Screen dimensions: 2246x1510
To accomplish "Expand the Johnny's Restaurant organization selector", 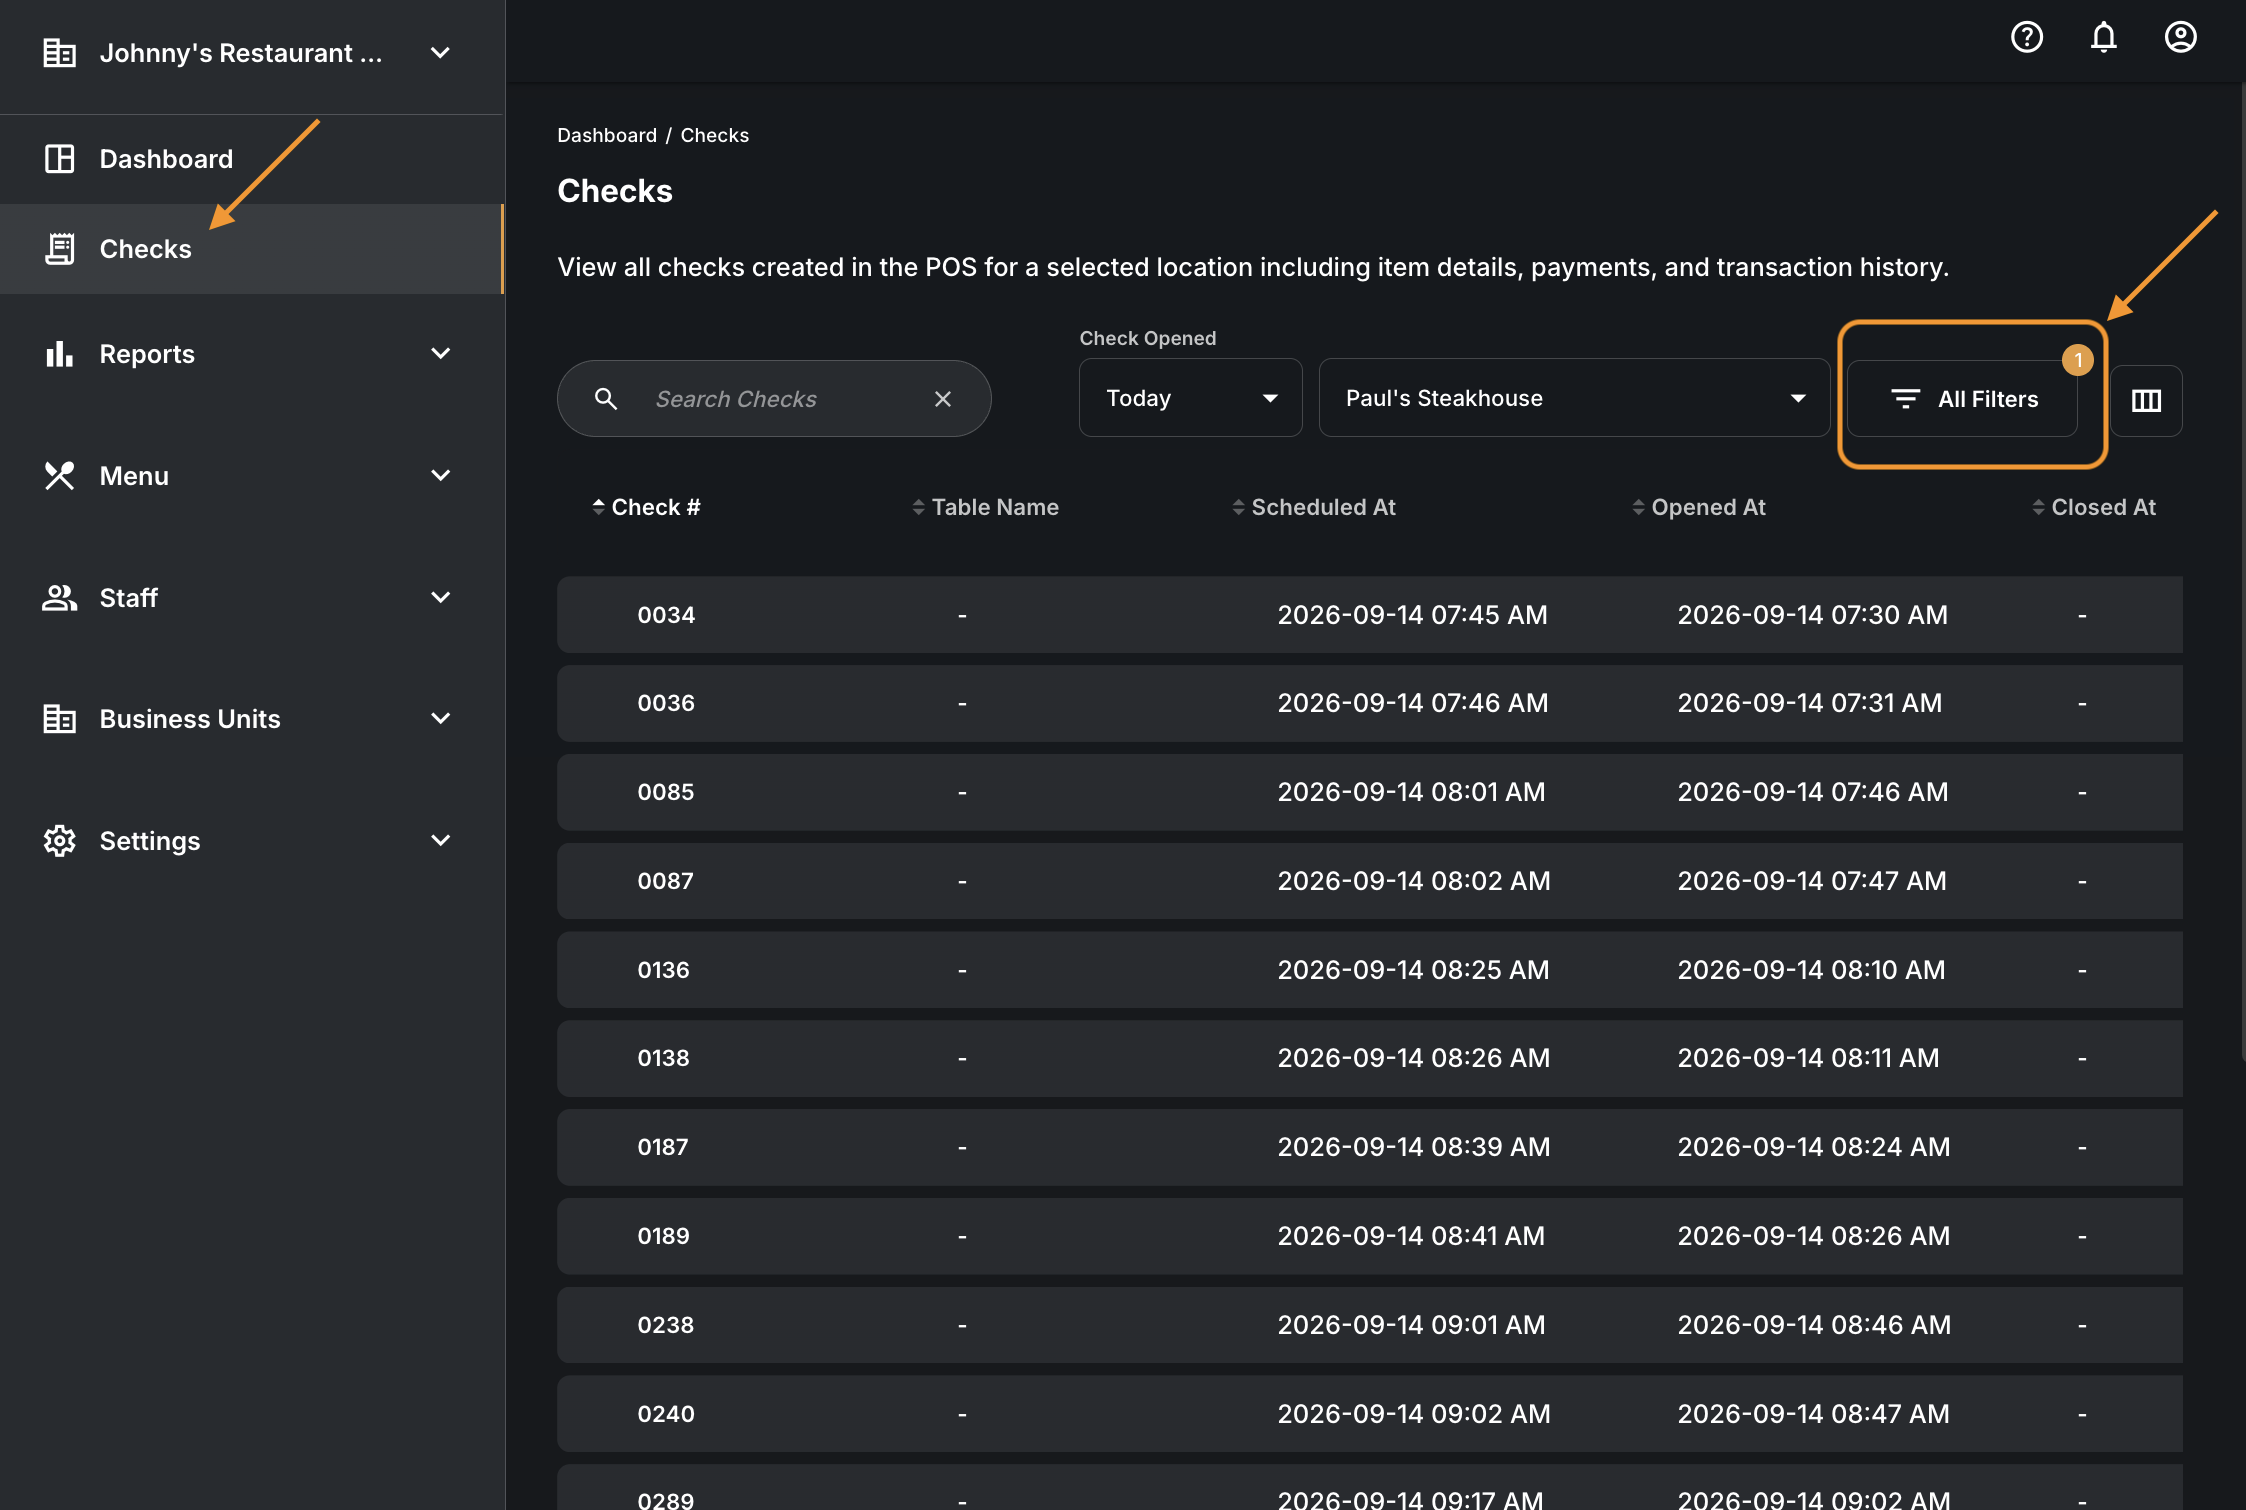I will point(440,53).
